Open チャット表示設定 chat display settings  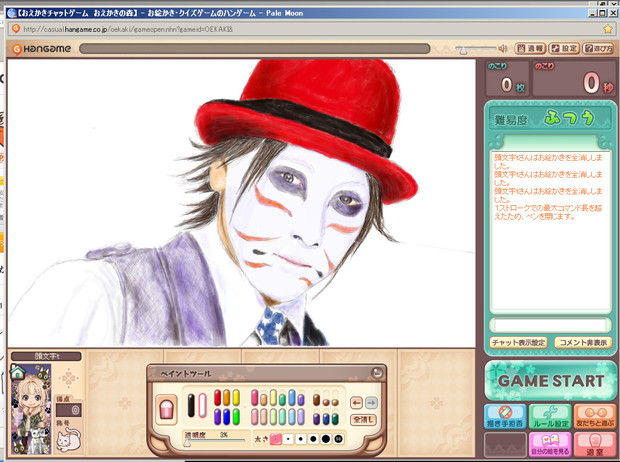coord(518,343)
